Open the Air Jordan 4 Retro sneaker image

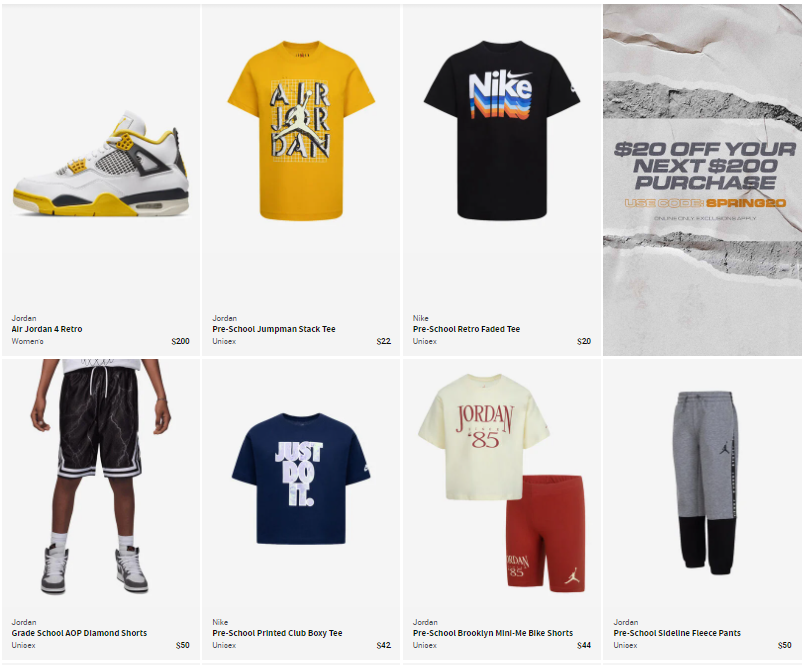(101, 163)
